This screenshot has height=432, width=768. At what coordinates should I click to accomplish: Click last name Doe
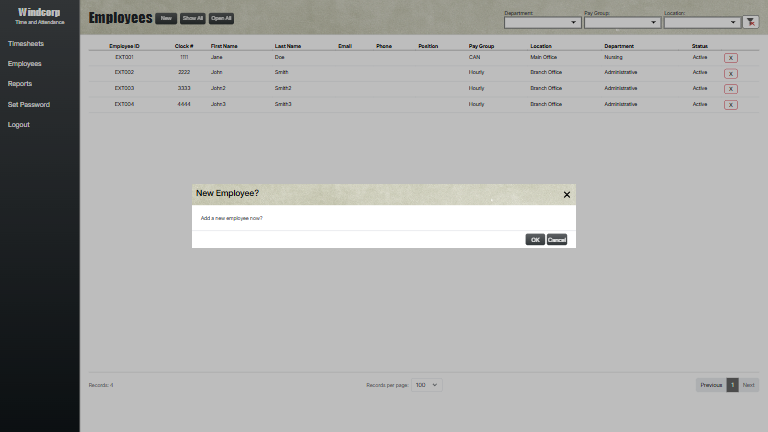(x=279, y=57)
